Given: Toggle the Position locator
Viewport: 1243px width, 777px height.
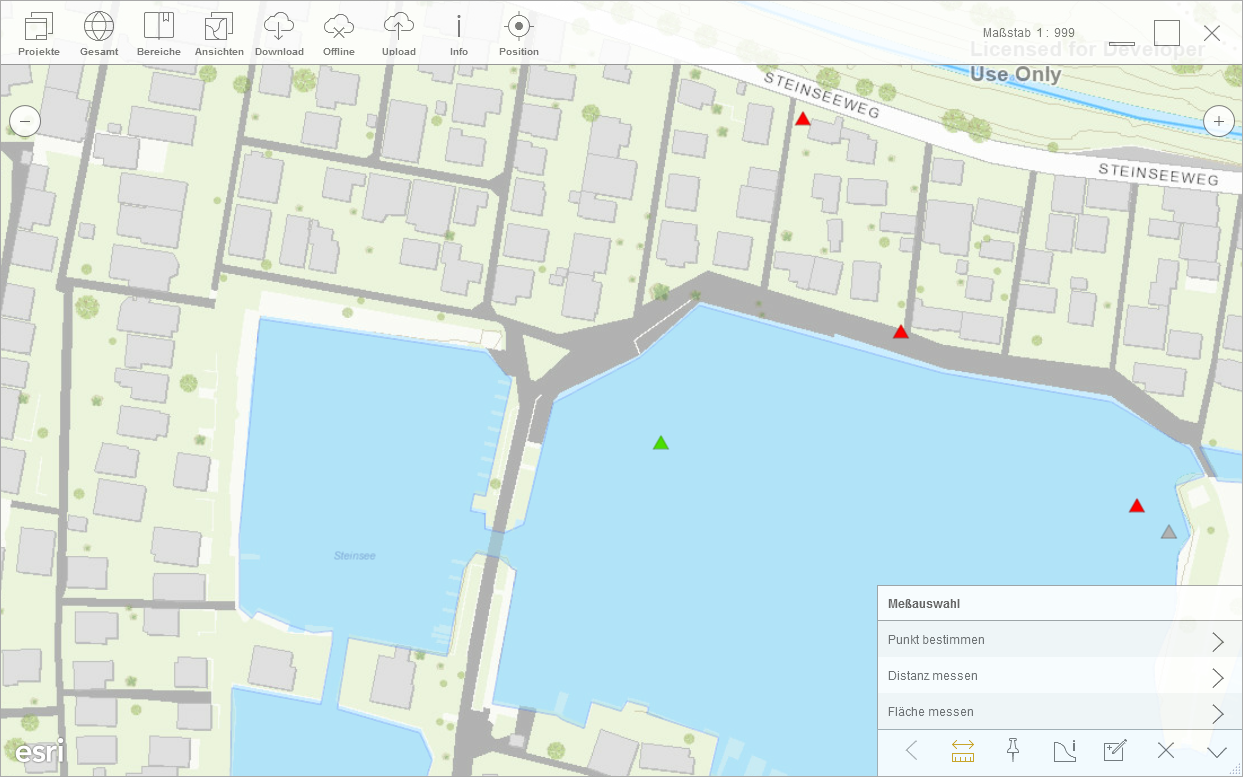Looking at the screenshot, I should point(518,33).
